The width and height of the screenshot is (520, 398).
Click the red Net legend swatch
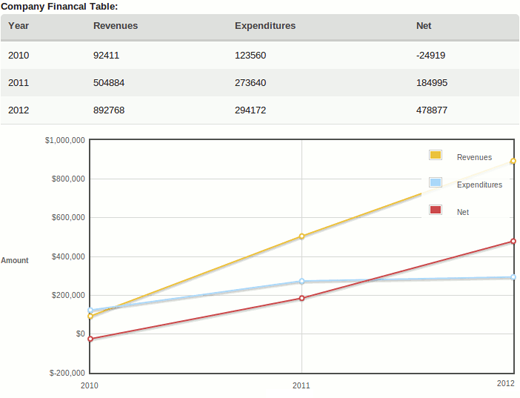[x=436, y=210]
